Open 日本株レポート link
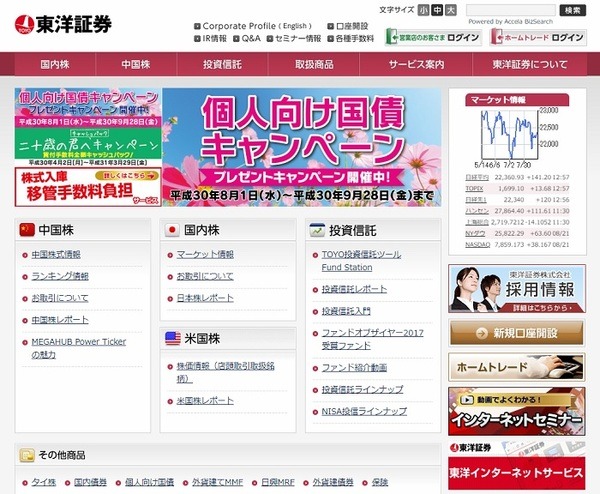This screenshot has height=494, width=600. point(205,298)
